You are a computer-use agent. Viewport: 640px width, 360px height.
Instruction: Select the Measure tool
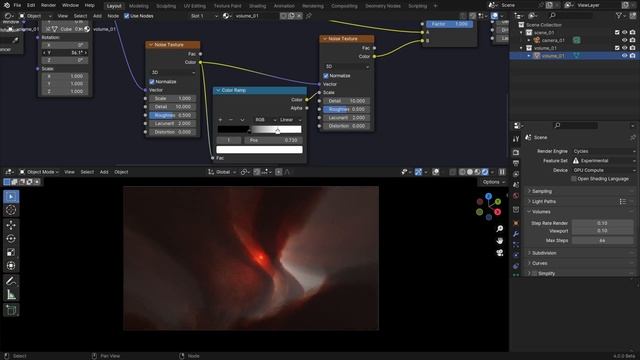click(x=11, y=295)
